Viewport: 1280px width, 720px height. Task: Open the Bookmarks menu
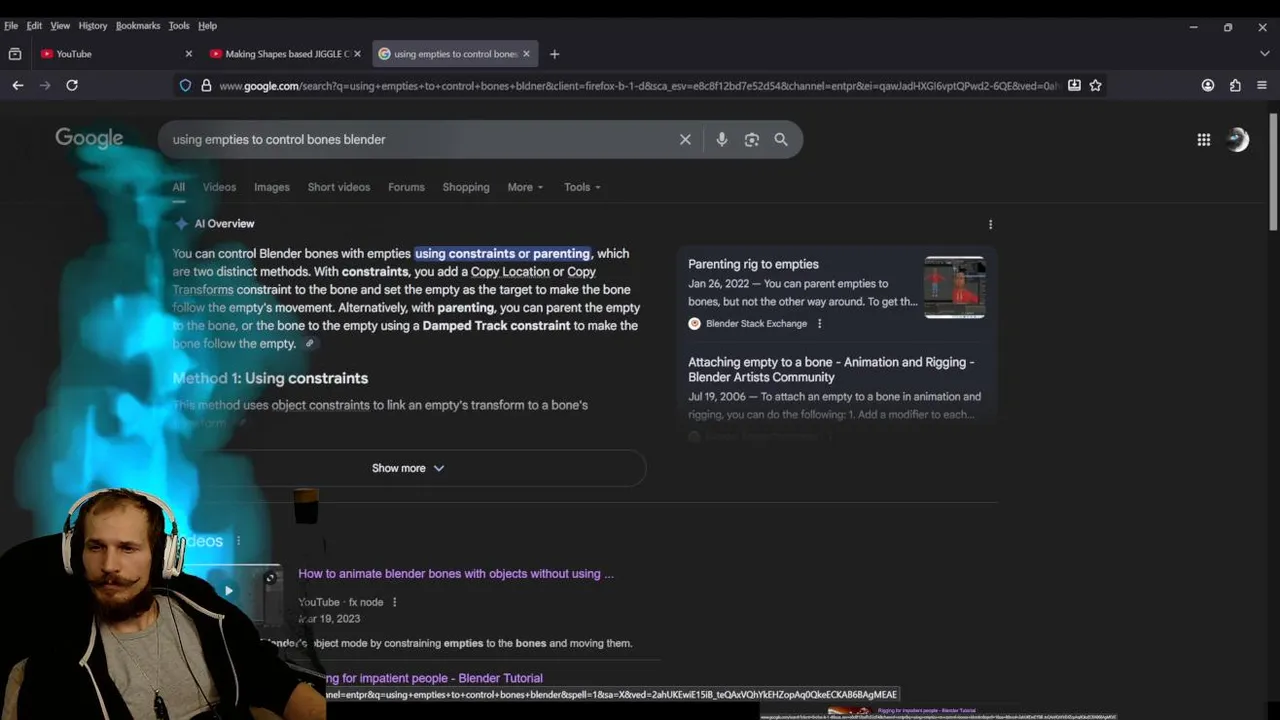pos(138,25)
